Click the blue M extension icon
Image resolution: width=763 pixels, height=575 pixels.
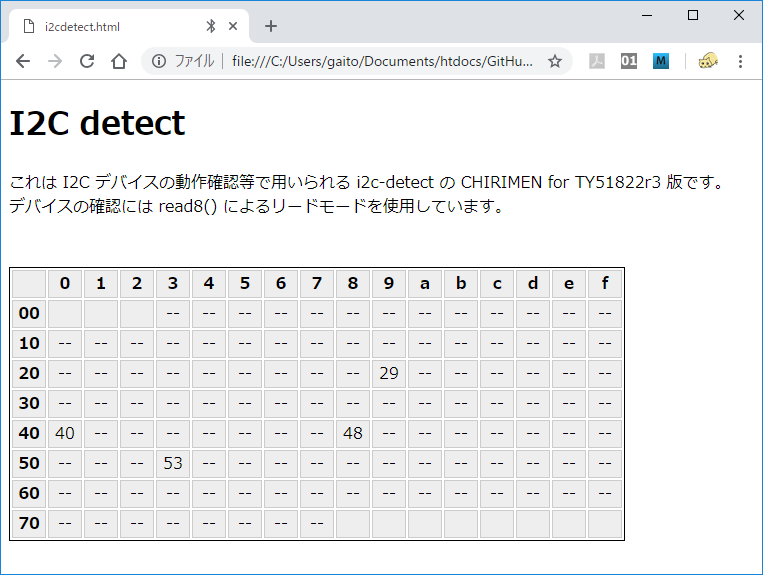click(661, 61)
